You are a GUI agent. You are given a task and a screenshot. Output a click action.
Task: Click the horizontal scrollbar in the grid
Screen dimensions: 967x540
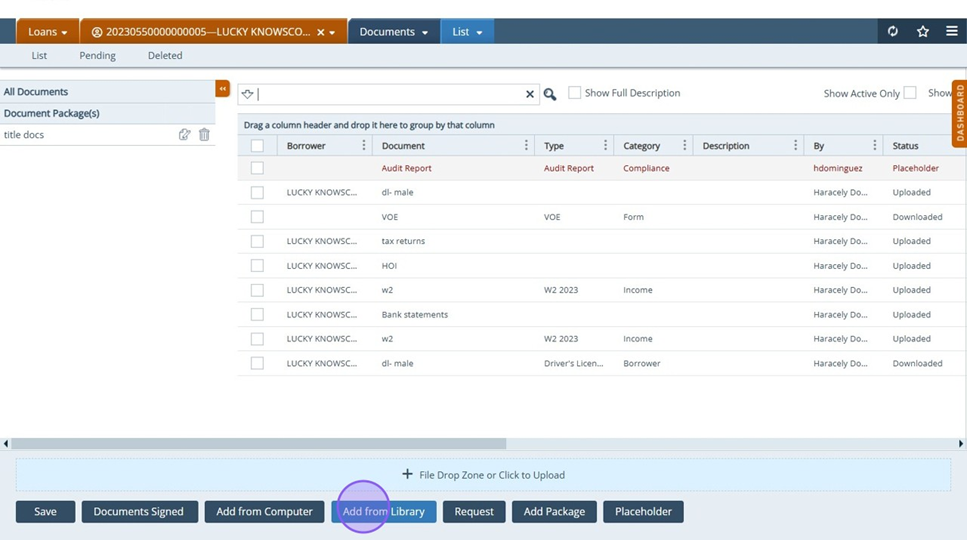pos(258,444)
